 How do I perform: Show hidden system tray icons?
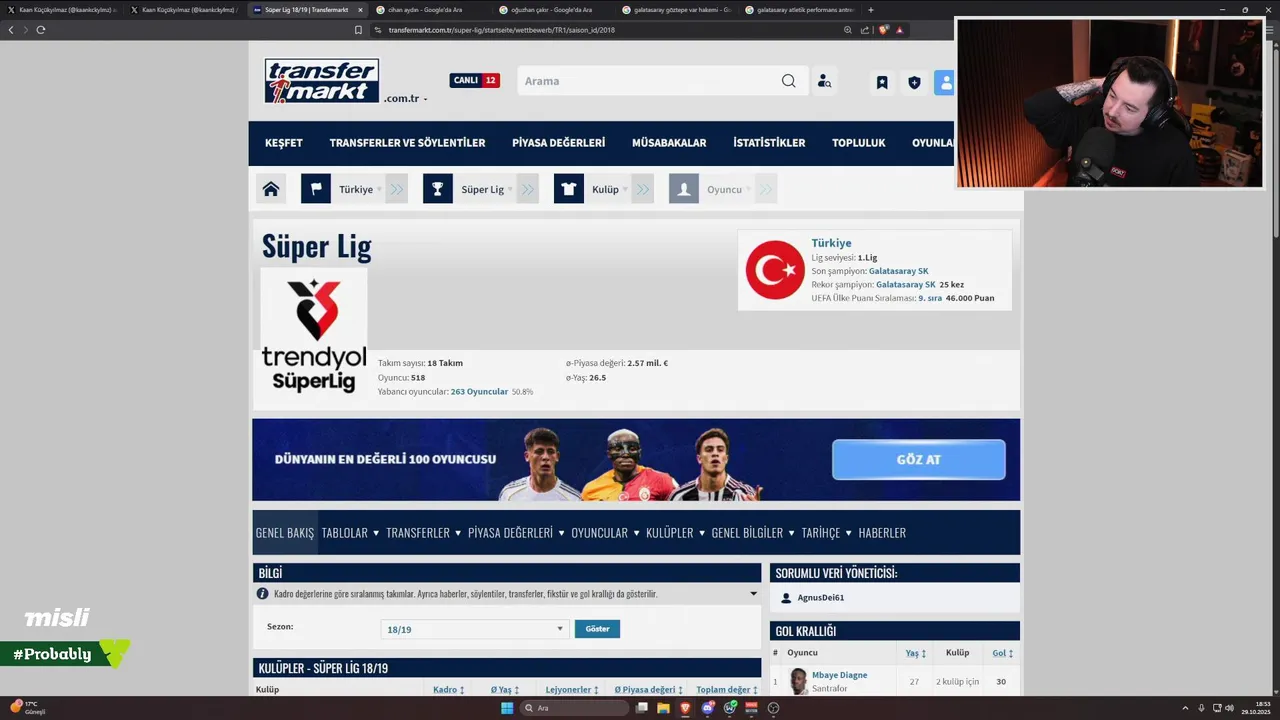point(1185,708)
